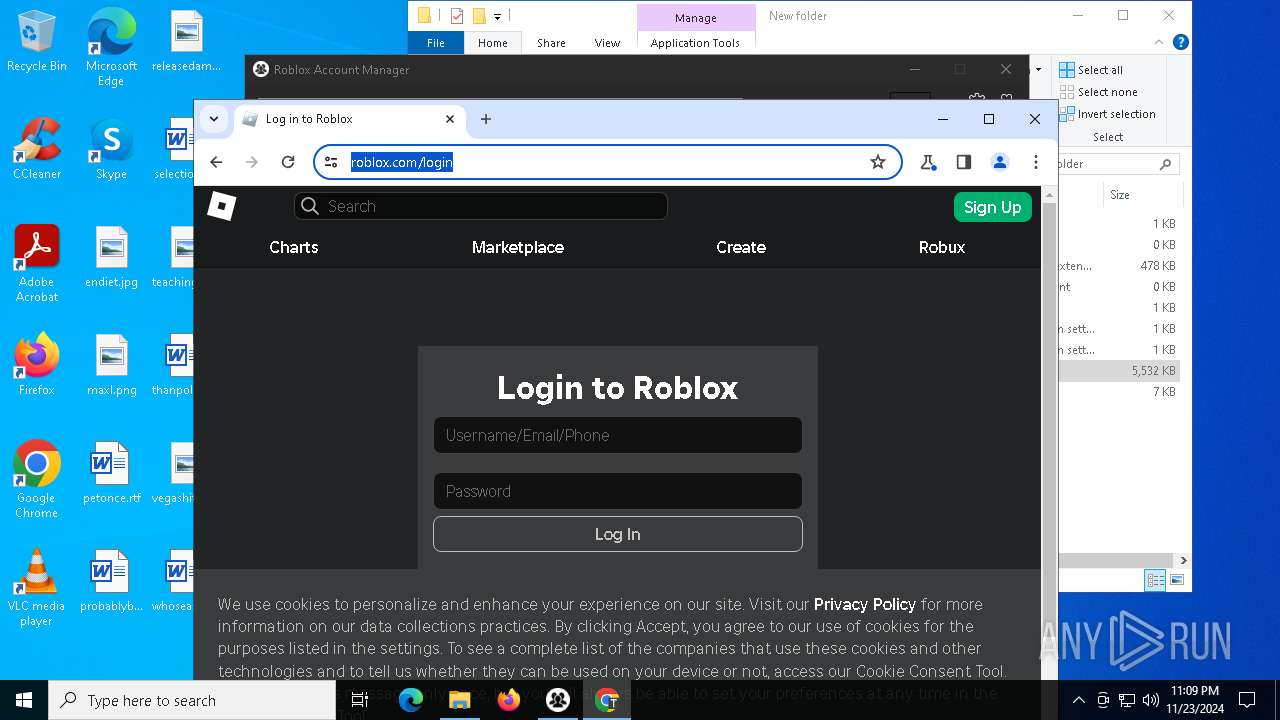1280x720 pixels.
Task: Open Roblox Account Manager from taskbar
Action: [558, 700]
